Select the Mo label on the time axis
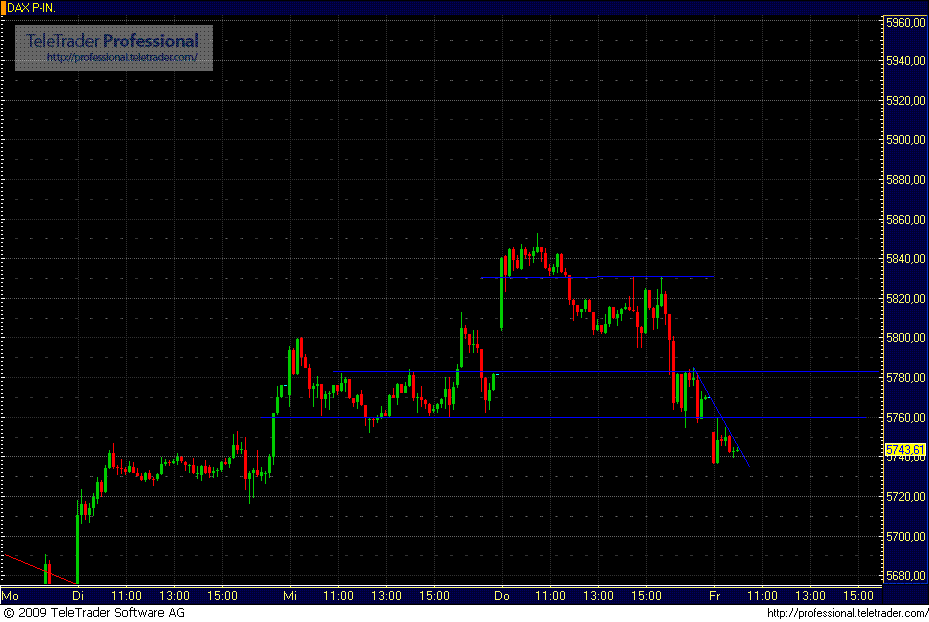Image resolution: width=929 pixels, height=622 pixels. pos(10,595)
